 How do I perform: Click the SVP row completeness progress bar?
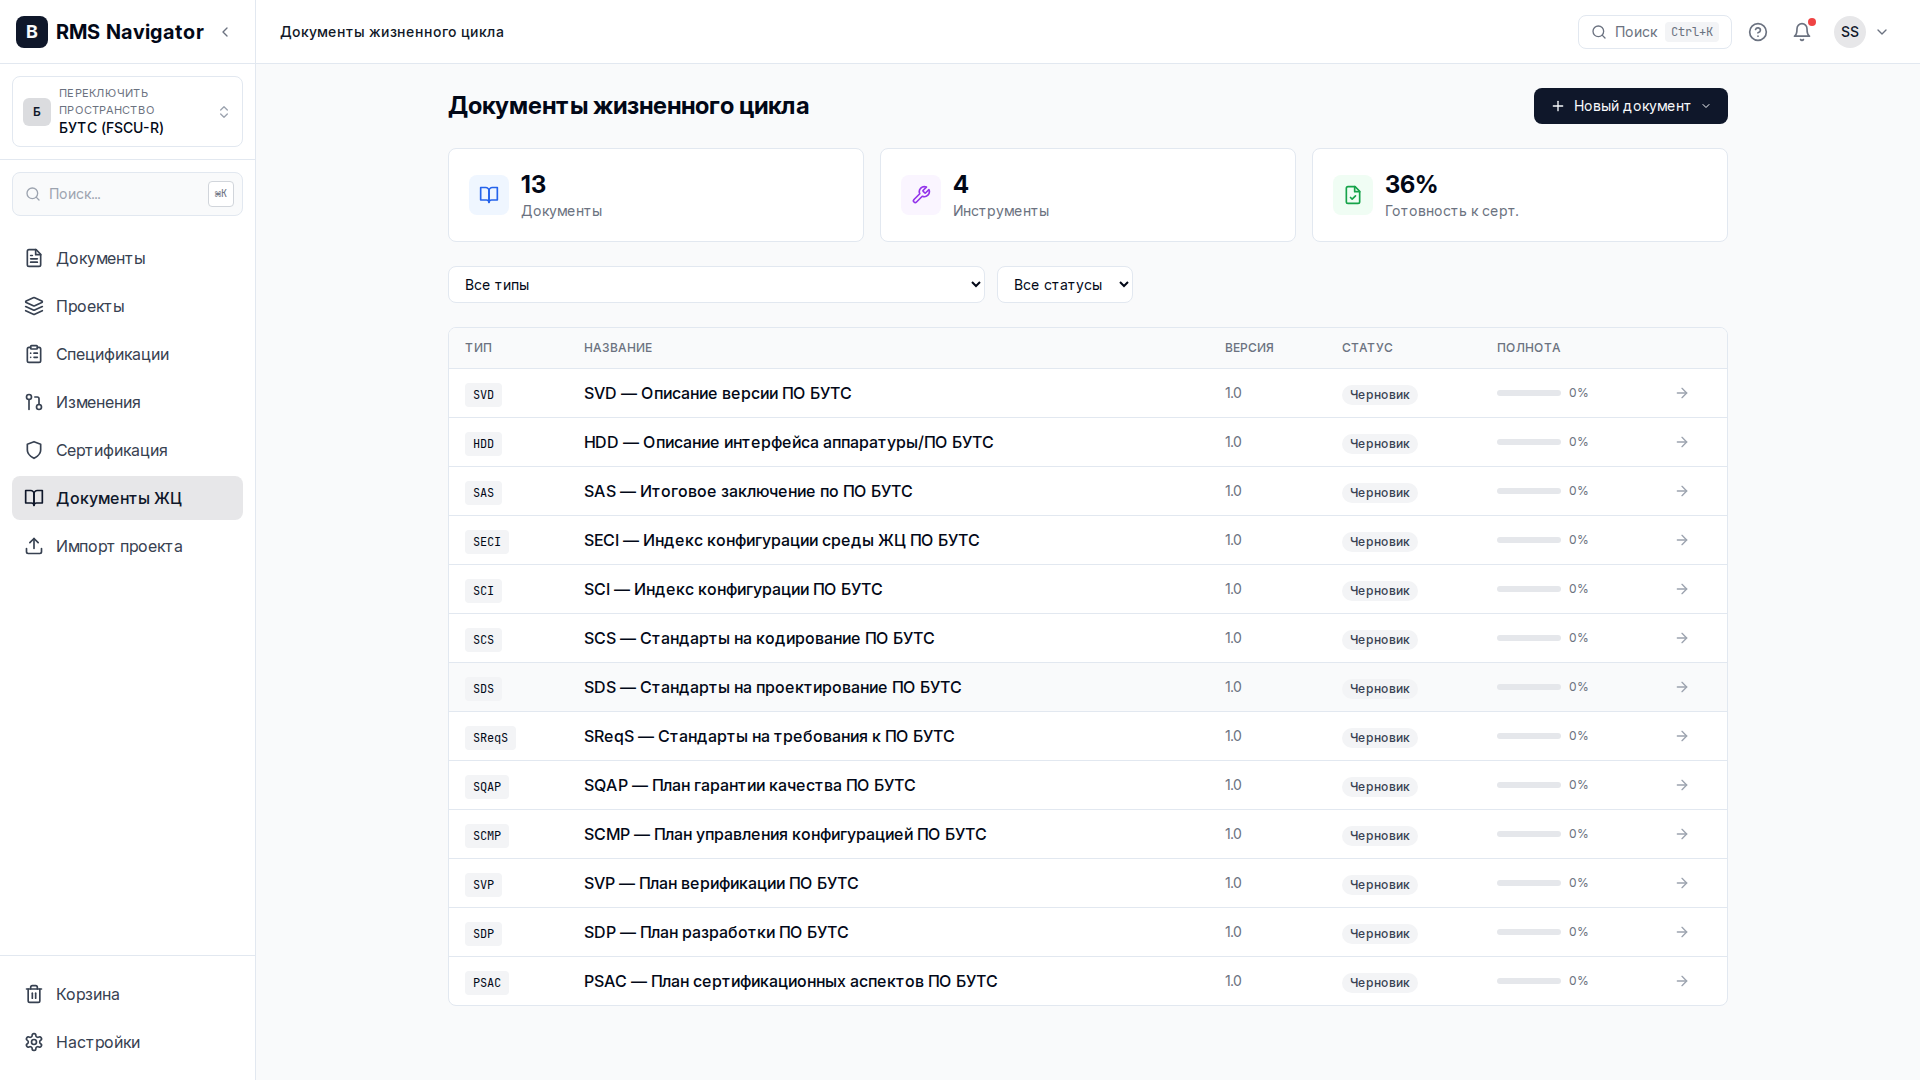pos(1528,883)
